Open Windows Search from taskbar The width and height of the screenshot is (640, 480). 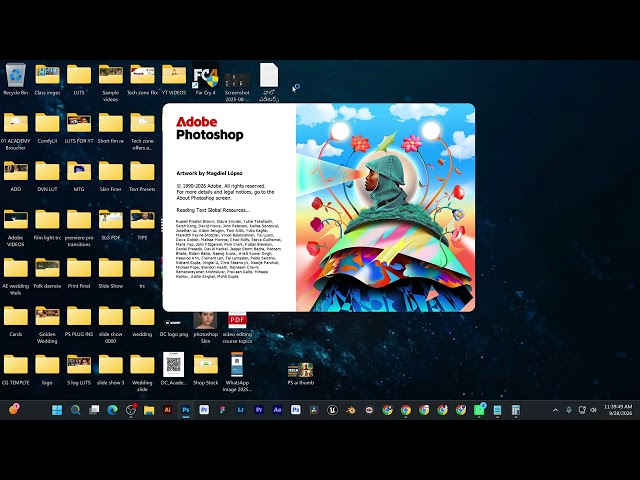76,410
